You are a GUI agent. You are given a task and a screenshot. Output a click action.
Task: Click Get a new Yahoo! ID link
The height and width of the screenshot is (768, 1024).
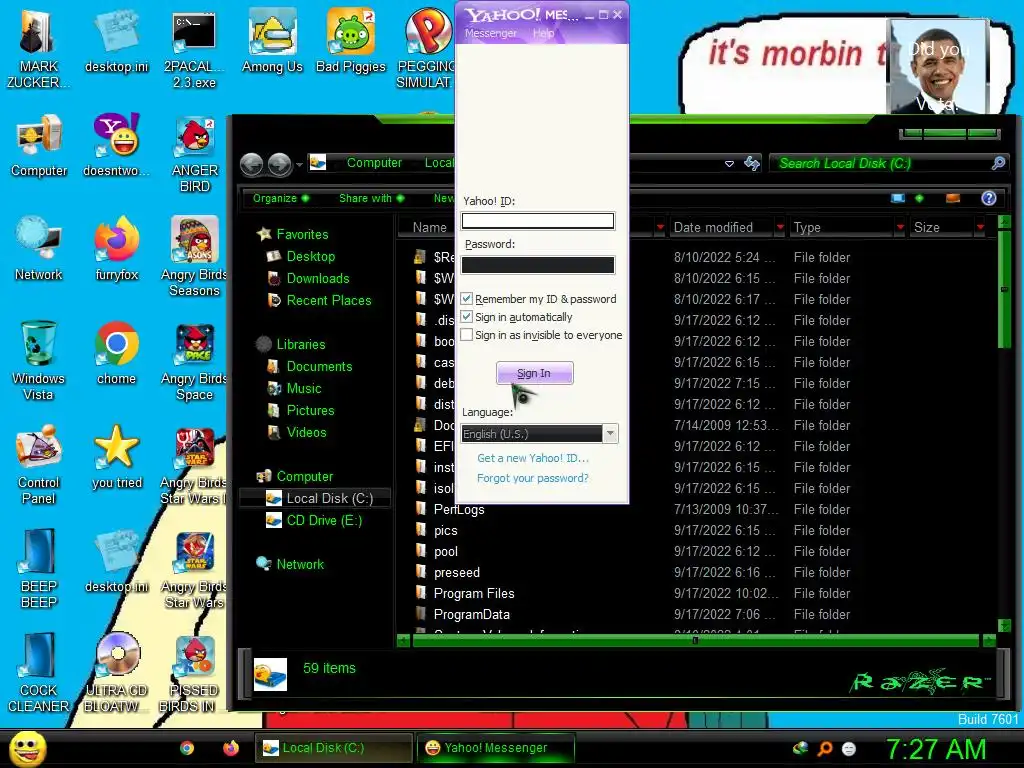point(532,458)
